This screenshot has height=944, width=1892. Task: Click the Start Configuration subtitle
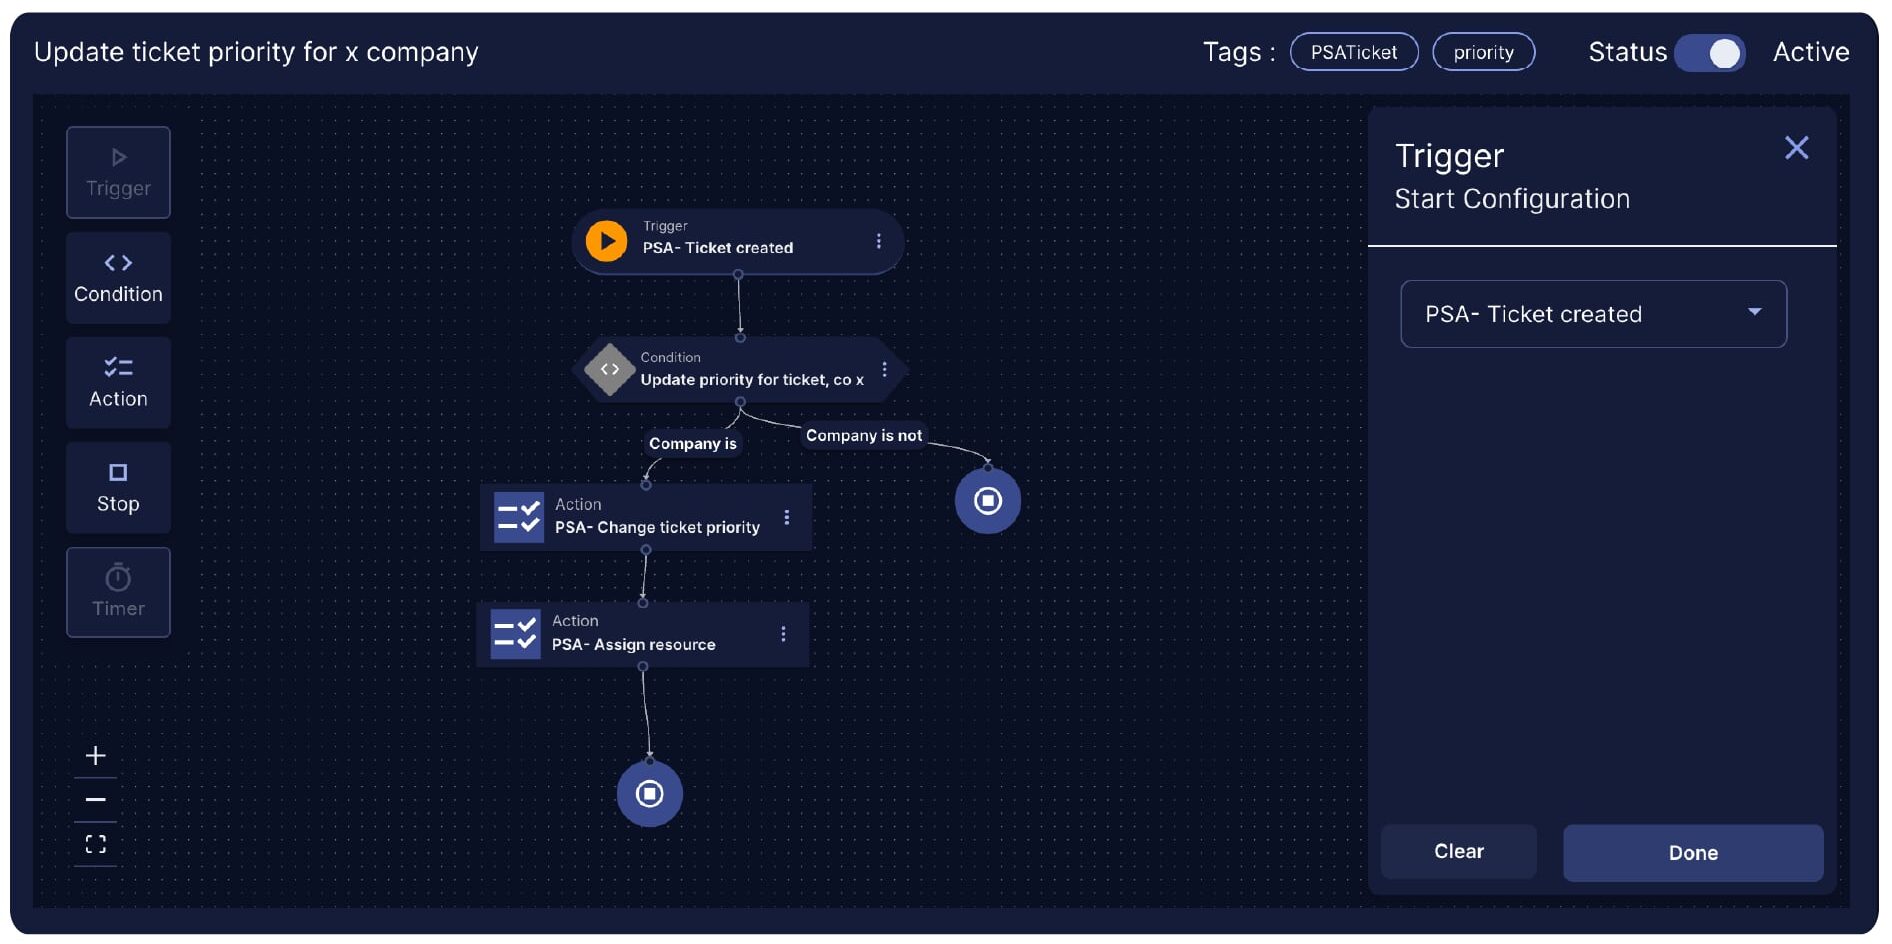pyautogui.click(x=1512, y=199)
